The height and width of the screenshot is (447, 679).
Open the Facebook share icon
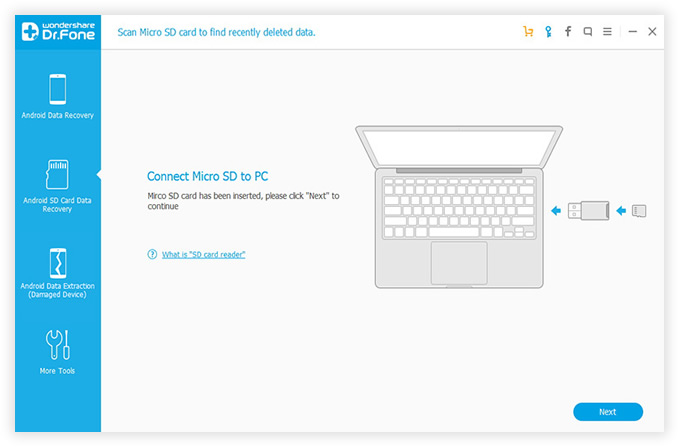(568, 31)
